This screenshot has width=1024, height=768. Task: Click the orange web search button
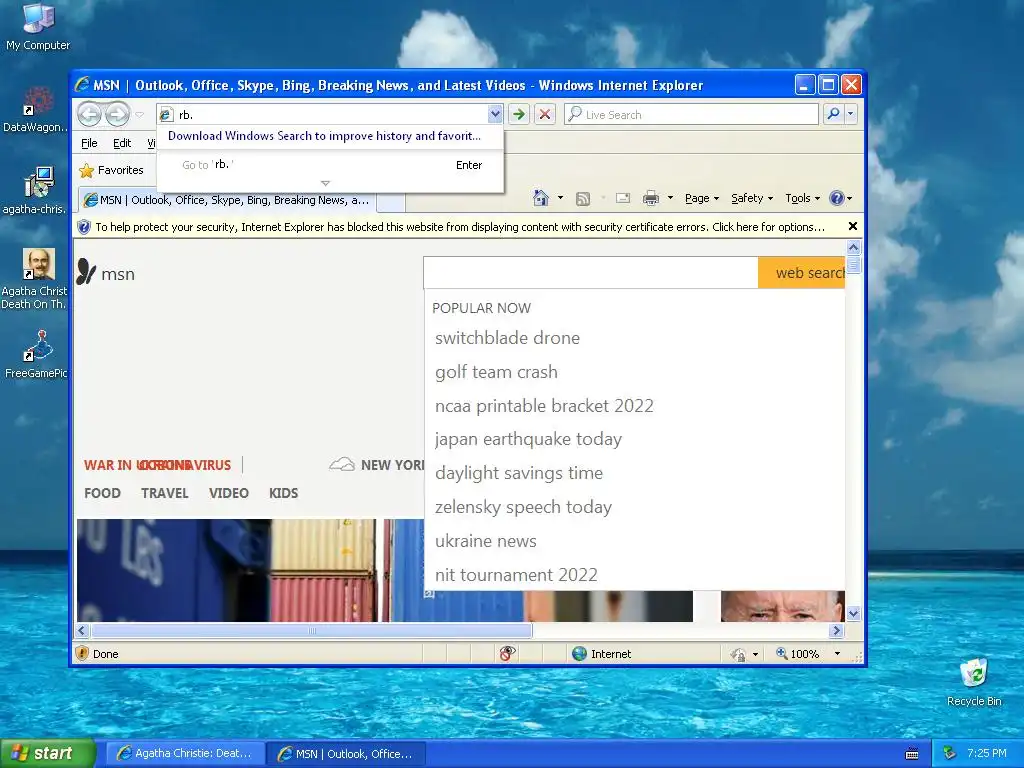tap(802, 272)
